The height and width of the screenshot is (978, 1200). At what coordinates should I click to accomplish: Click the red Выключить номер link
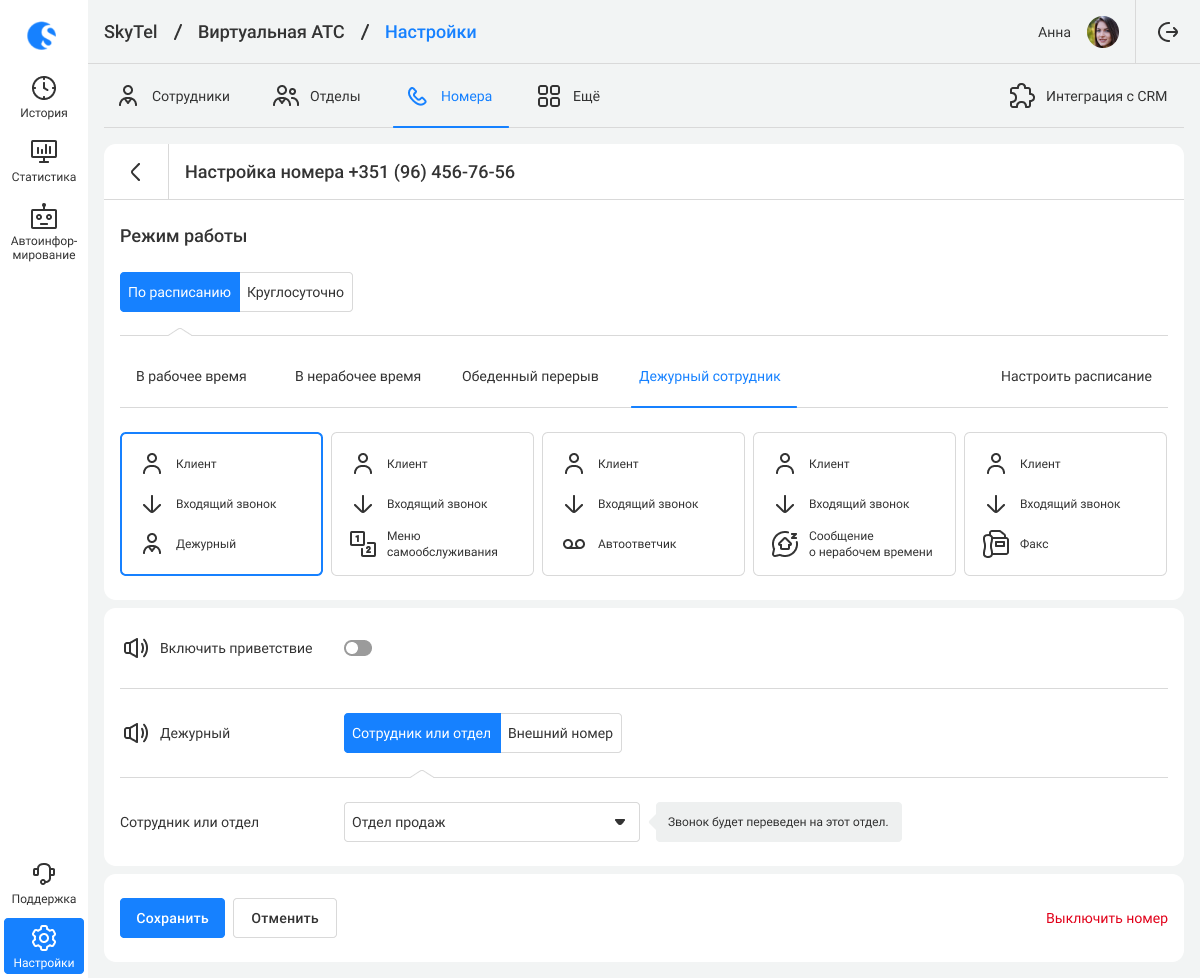1107,918
